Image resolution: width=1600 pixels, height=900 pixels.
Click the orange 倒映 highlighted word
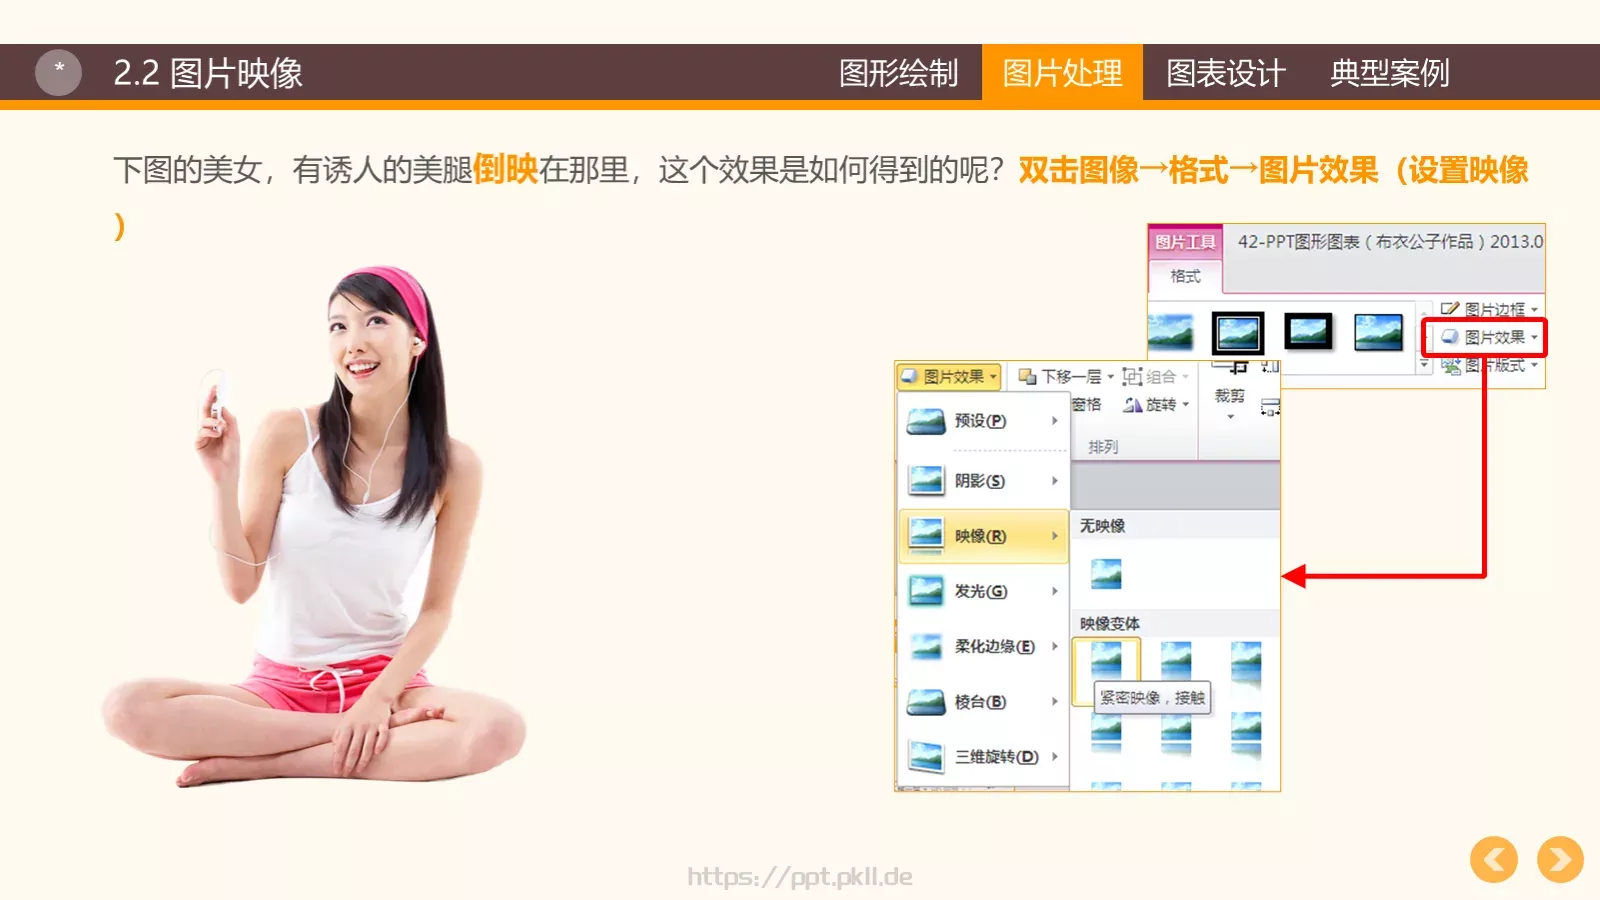coord(505,169)
